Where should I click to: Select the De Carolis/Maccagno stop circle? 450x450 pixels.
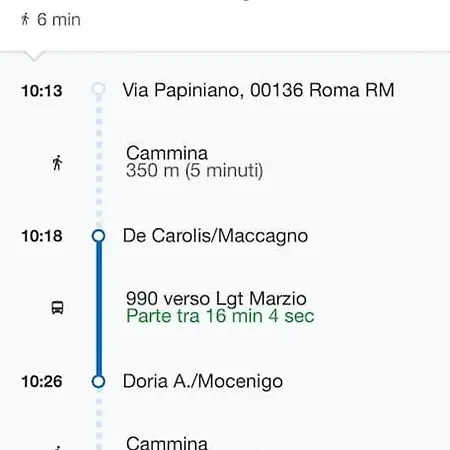click(x=98, y=236)
